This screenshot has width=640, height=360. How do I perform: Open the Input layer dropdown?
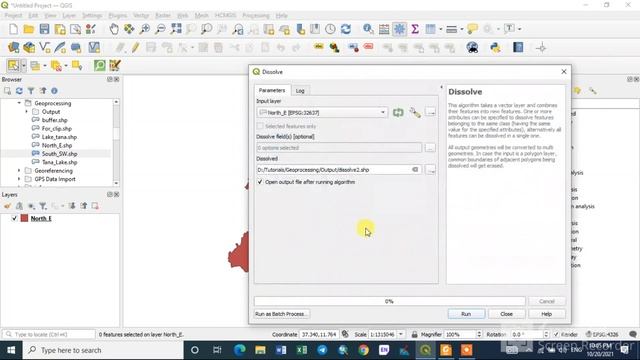(x=383, y=112)
